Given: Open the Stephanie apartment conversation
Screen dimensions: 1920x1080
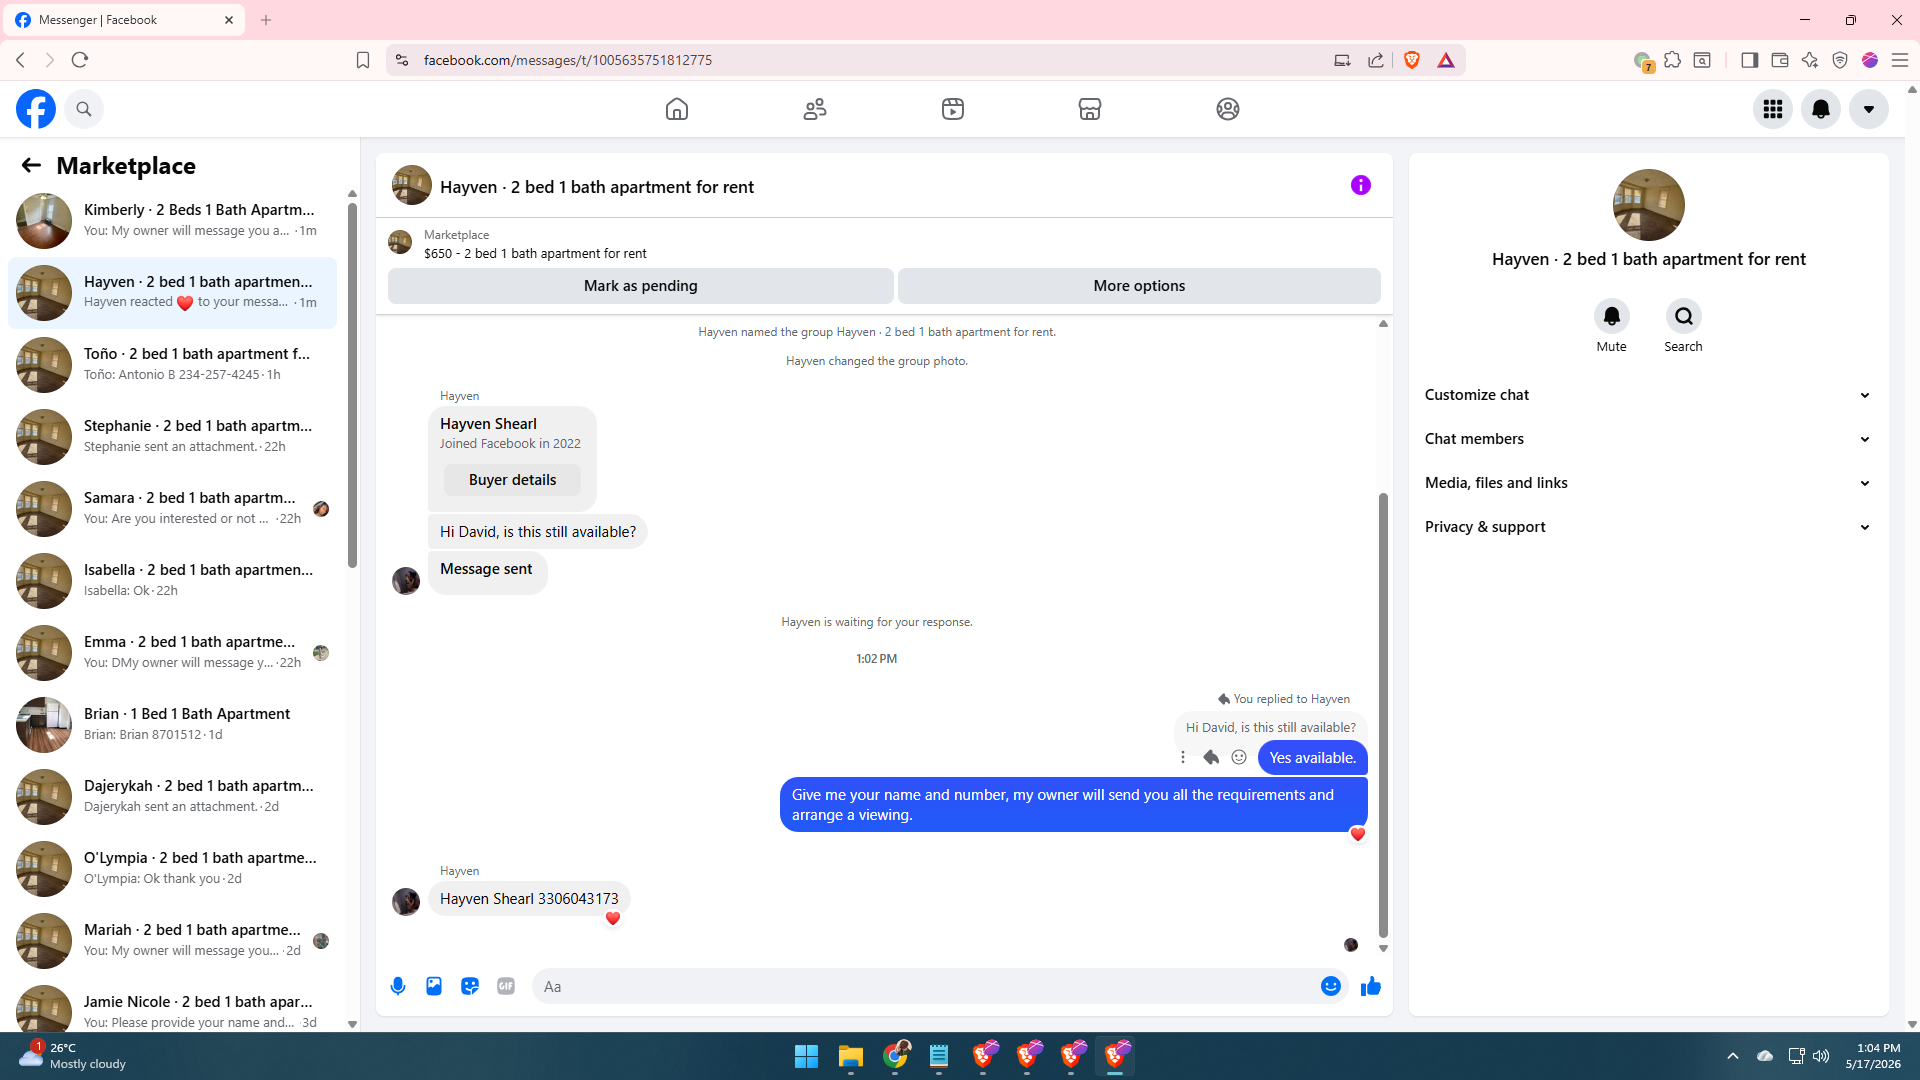Looking at the screenshot, I should coord(172,437).
